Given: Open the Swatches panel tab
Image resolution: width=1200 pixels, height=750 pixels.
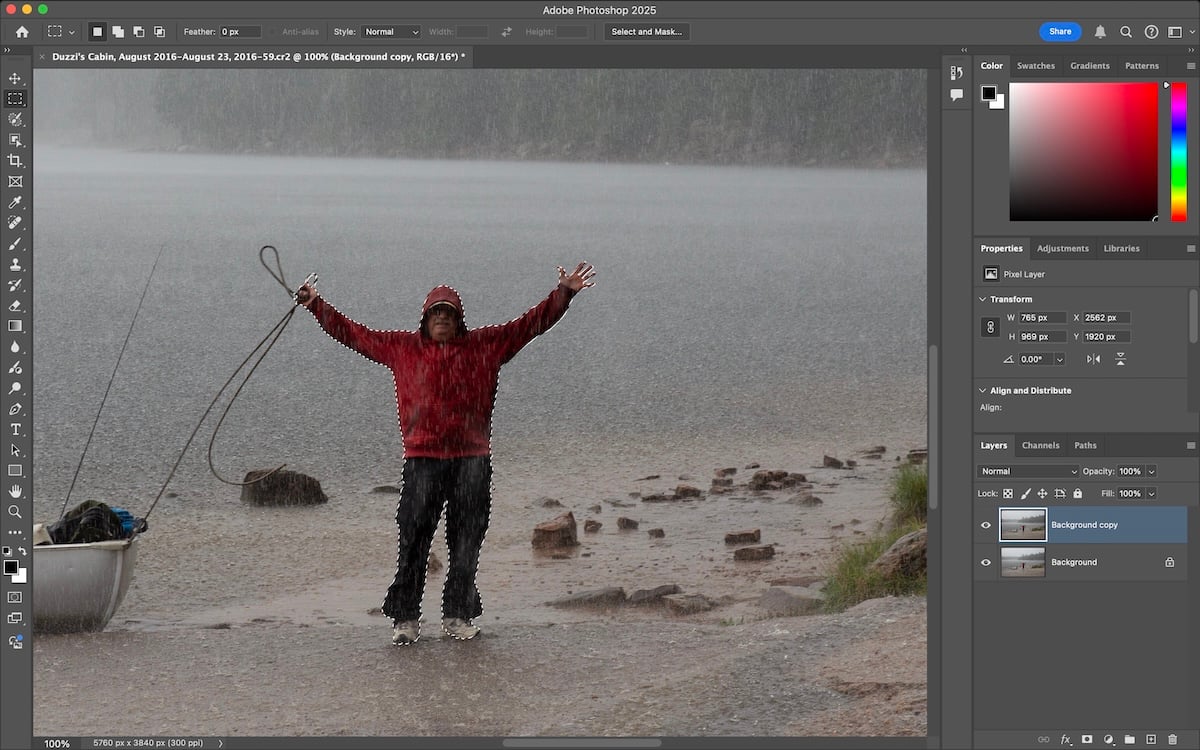Looking at the screenshot, I should tap(1036, 65).
